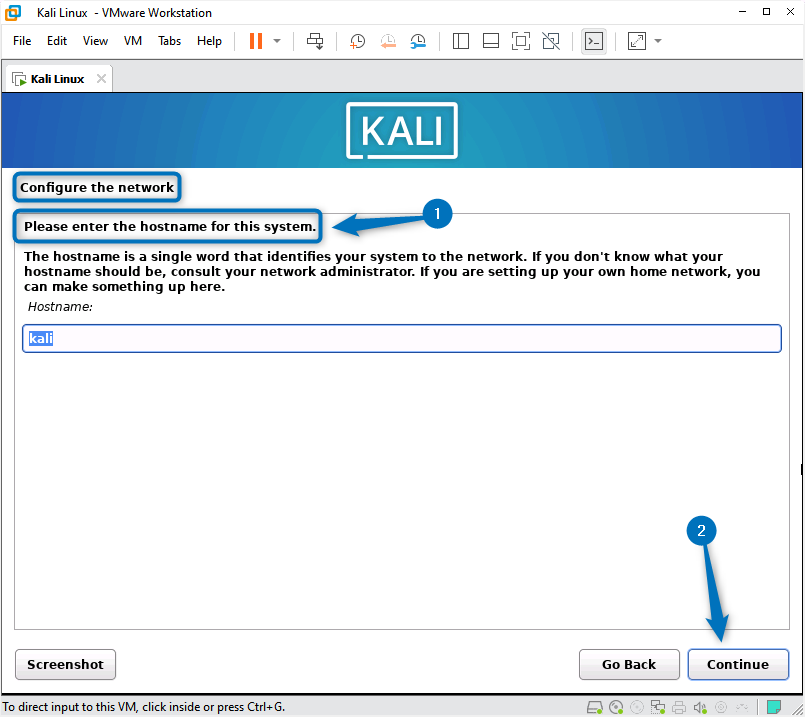This screenshot has height=717, width=805.
Task: Revert the VM to its snapshot
Action: click(388, 41)
